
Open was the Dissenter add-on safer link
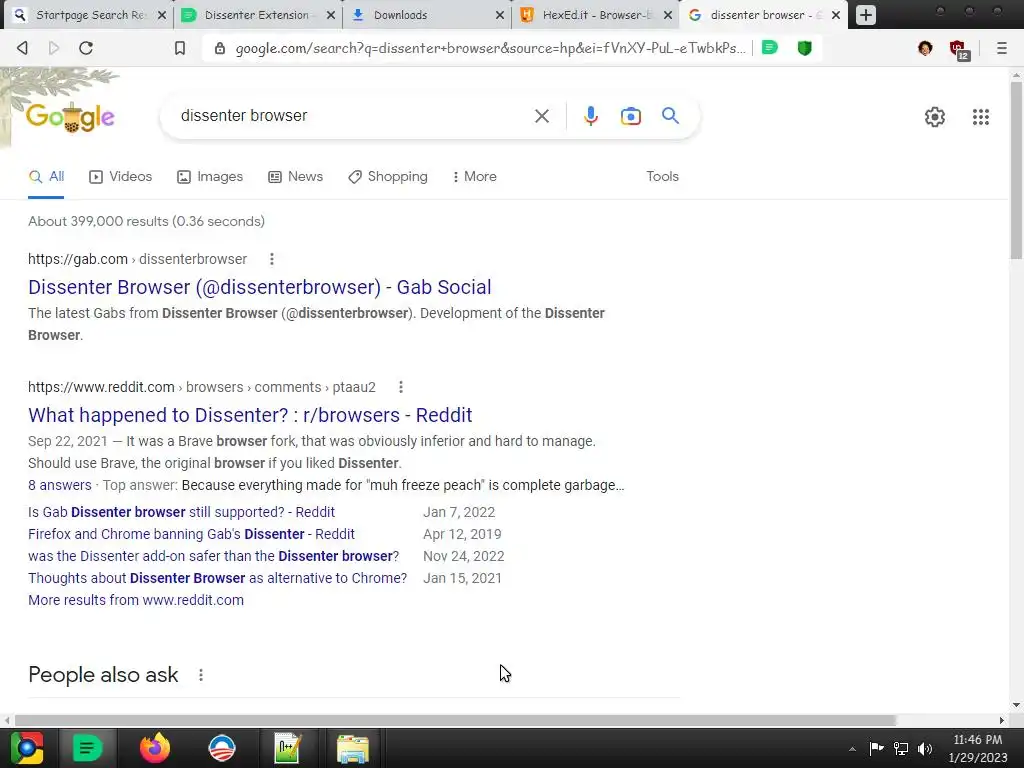214,556
